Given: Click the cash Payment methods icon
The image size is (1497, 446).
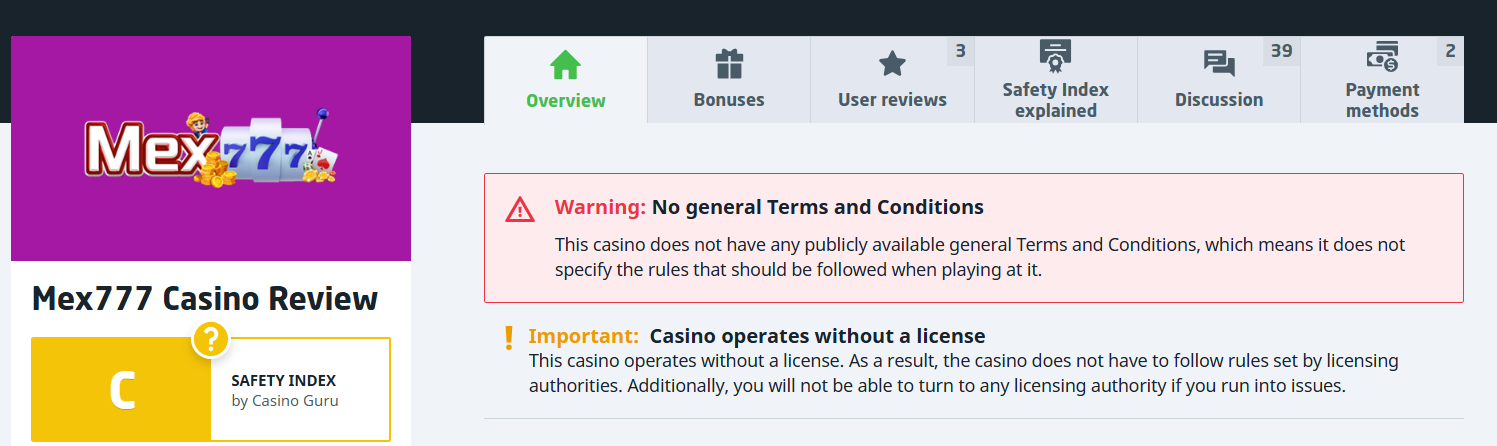Looking at the screenshot, I should pos(1382,57).
